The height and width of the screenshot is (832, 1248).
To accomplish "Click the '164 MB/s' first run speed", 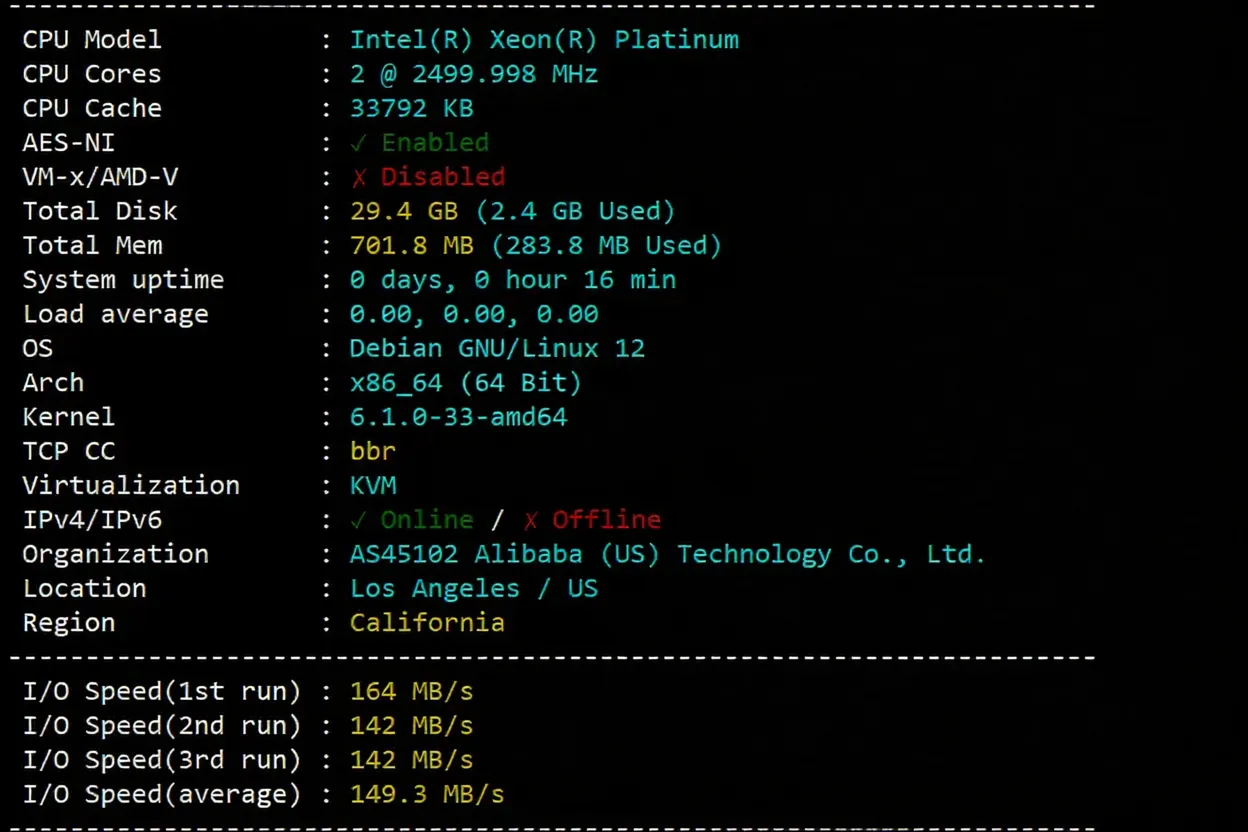I will click(x=411, y=691).
